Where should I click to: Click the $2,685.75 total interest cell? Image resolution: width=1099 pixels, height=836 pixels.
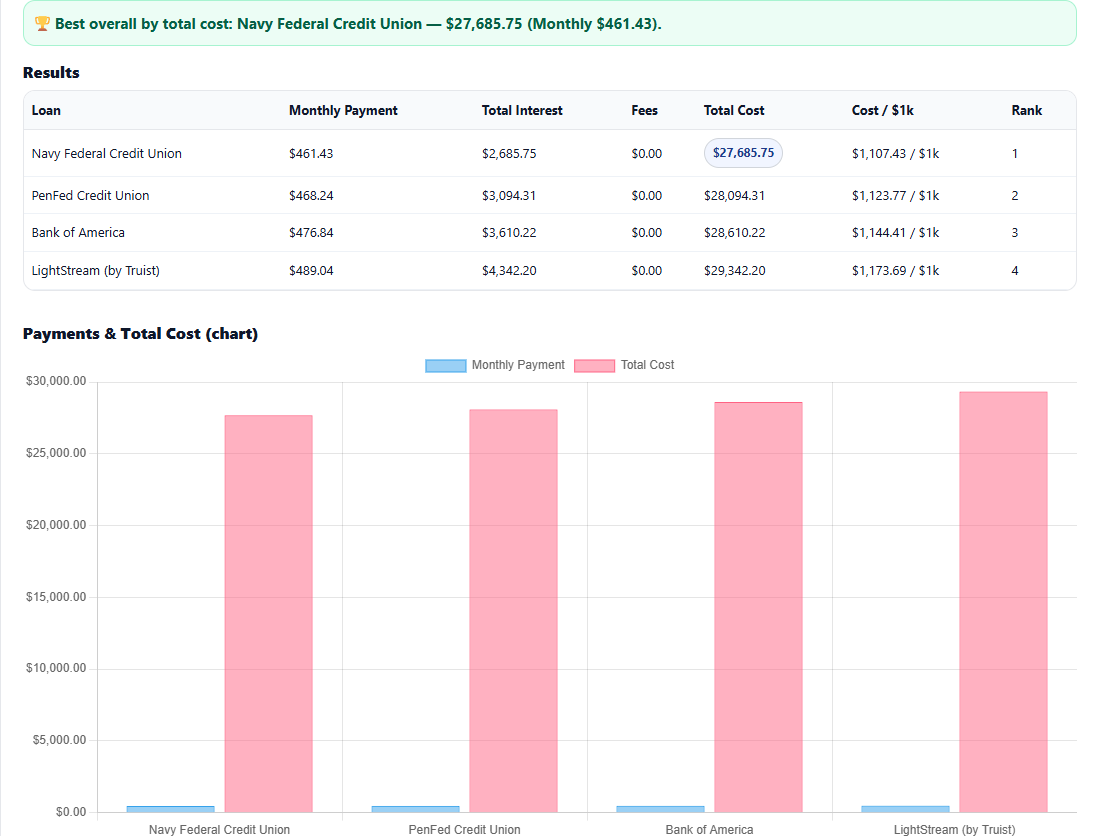coord(509,153)
